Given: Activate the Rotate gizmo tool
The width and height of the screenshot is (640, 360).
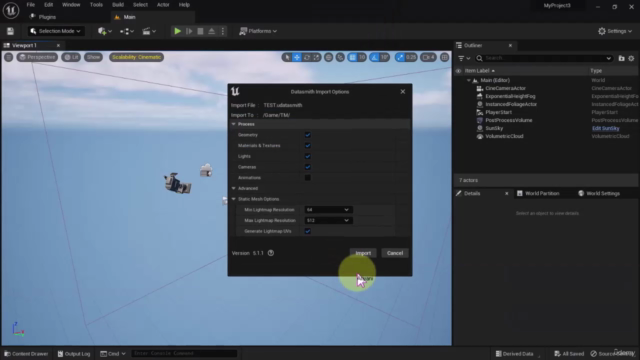Looking at the screenshot, I should coord(307,58).
